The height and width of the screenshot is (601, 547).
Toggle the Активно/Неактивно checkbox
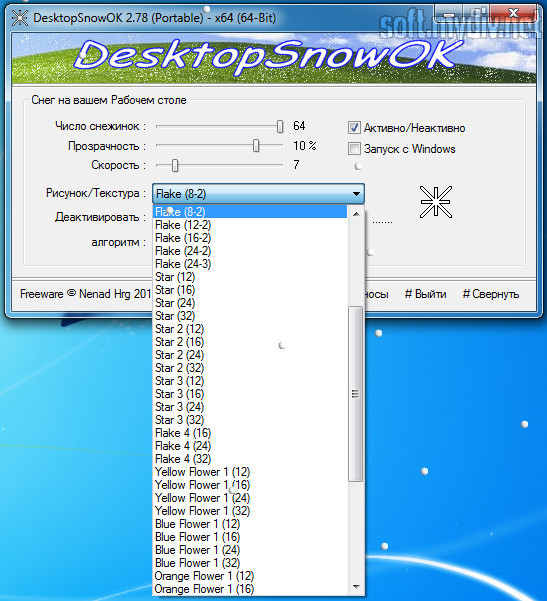click(354, 128)
